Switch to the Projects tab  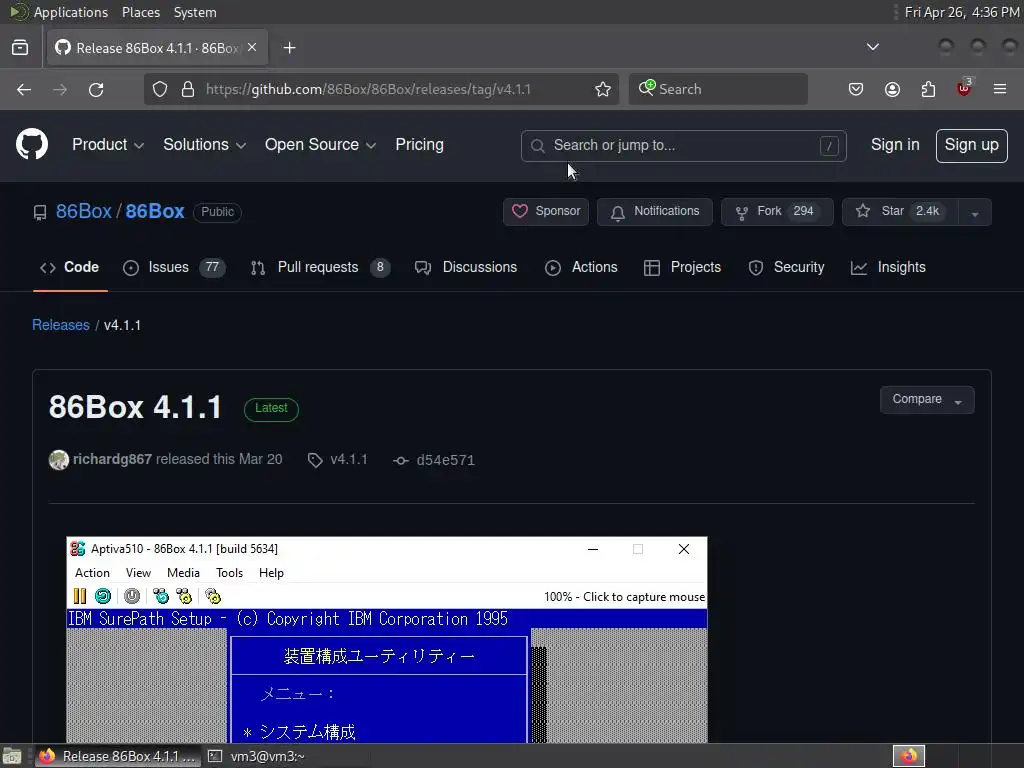pyautogui.click(x=682, y=268)
